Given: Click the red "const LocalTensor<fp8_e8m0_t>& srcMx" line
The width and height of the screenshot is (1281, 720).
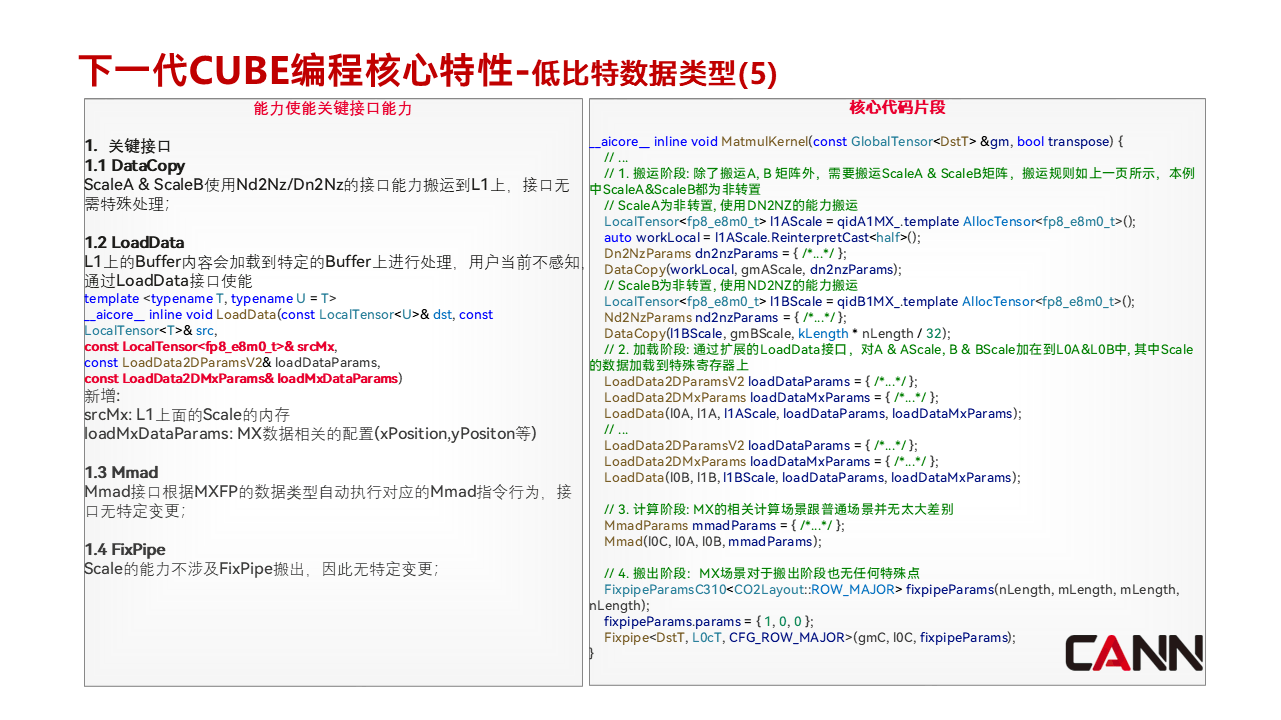Looking at the screenshot, I should pos(211,346).
